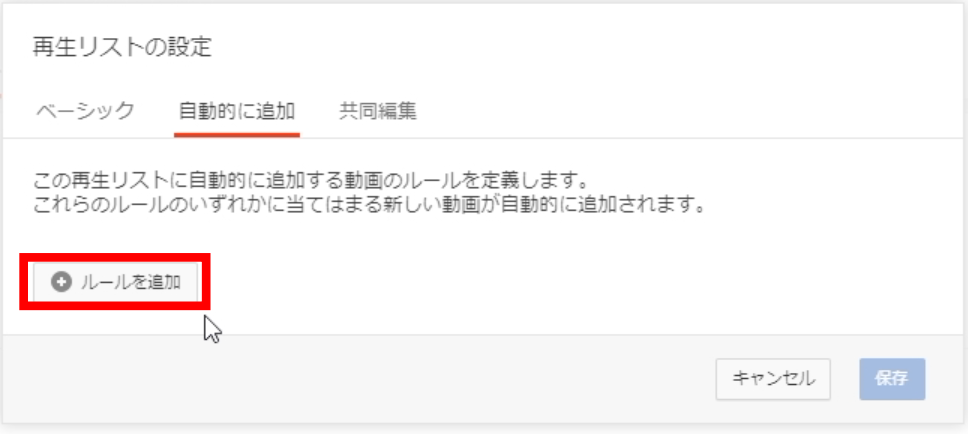Image resolution: width=968 pixels, height=434 pixels.
Task: Click the ベーシック label in the tab row
Action: pos(85,111)
